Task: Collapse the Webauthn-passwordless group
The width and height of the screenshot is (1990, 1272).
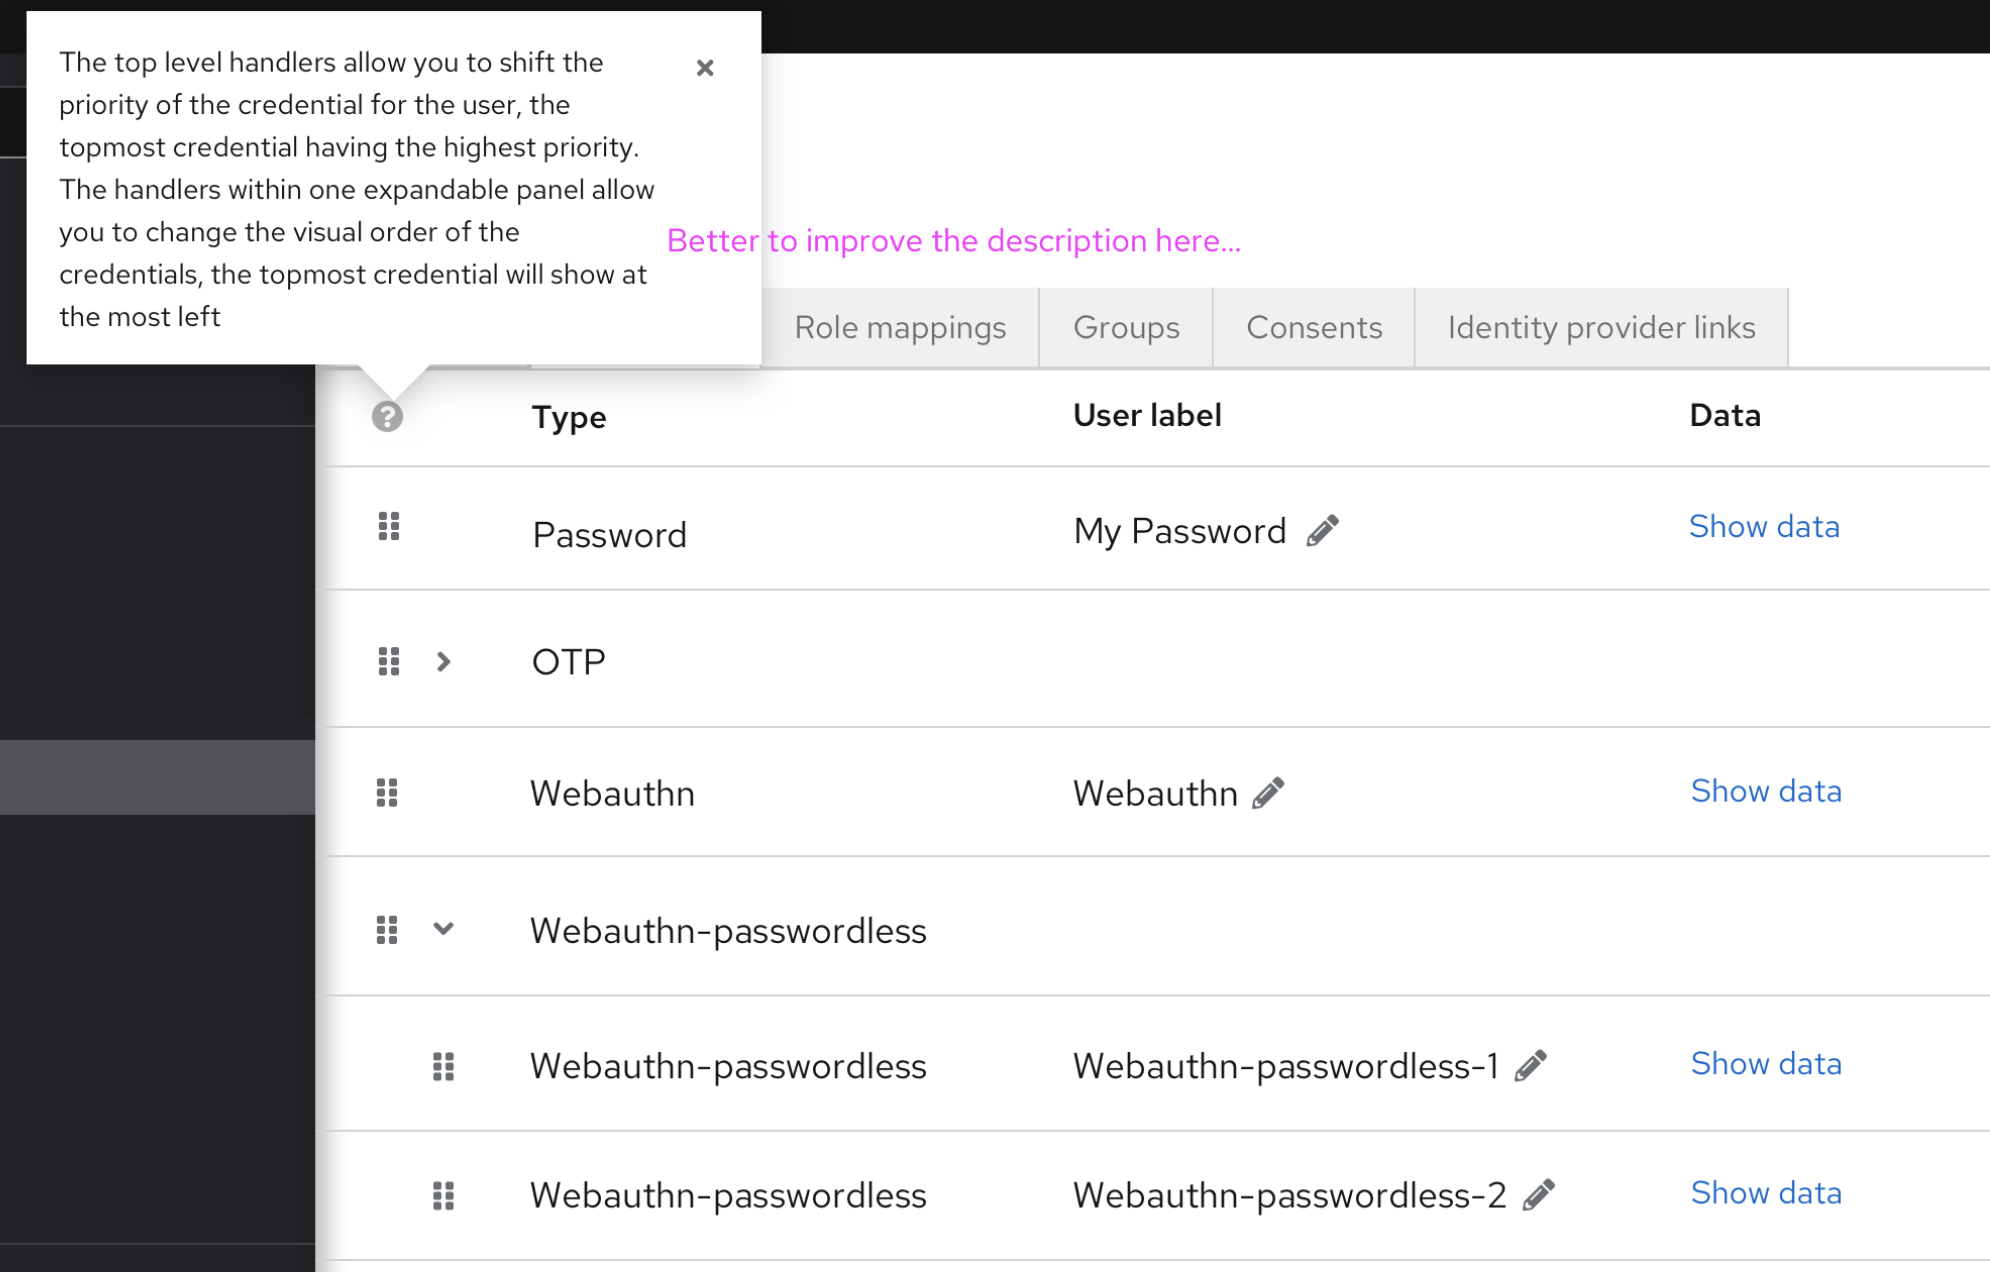Action: click(443, 929)
